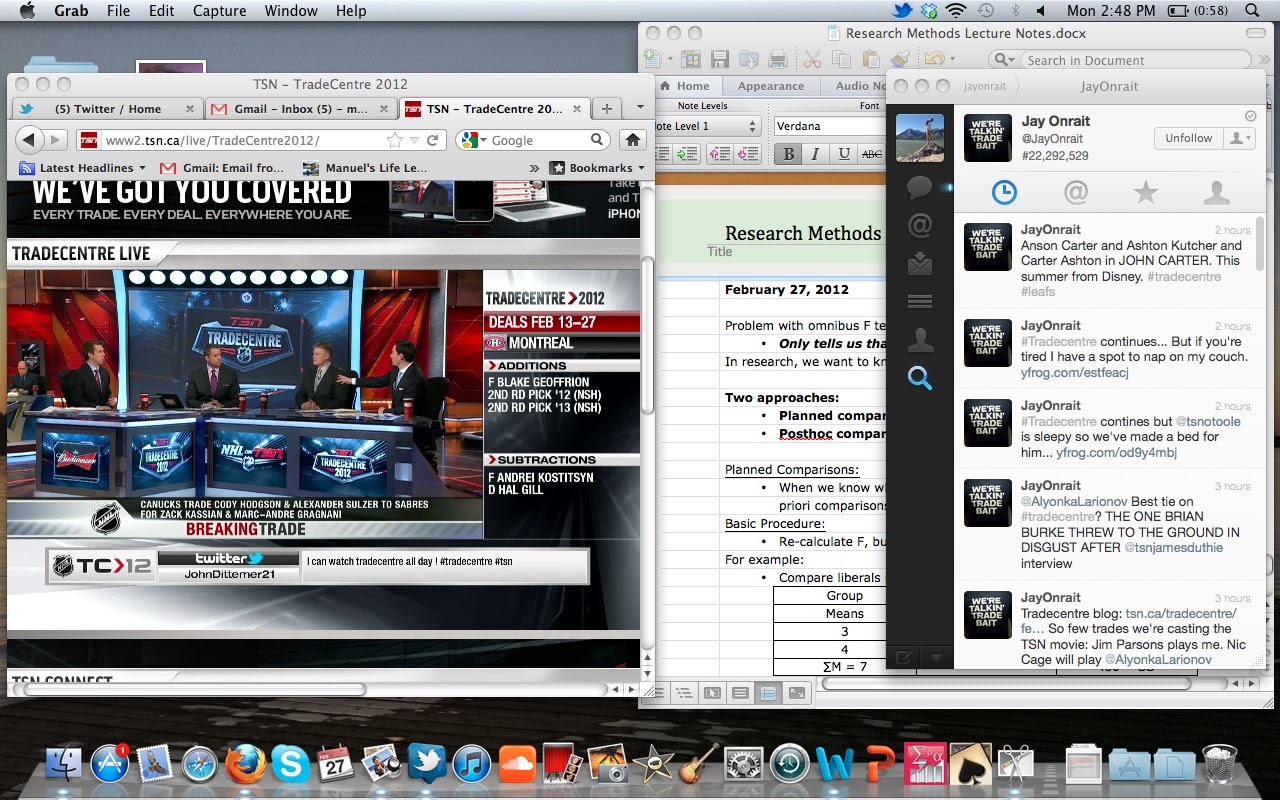1280x800 pixels.
Task: Click the Format Painter brush in Word
Action: point(900,60)
